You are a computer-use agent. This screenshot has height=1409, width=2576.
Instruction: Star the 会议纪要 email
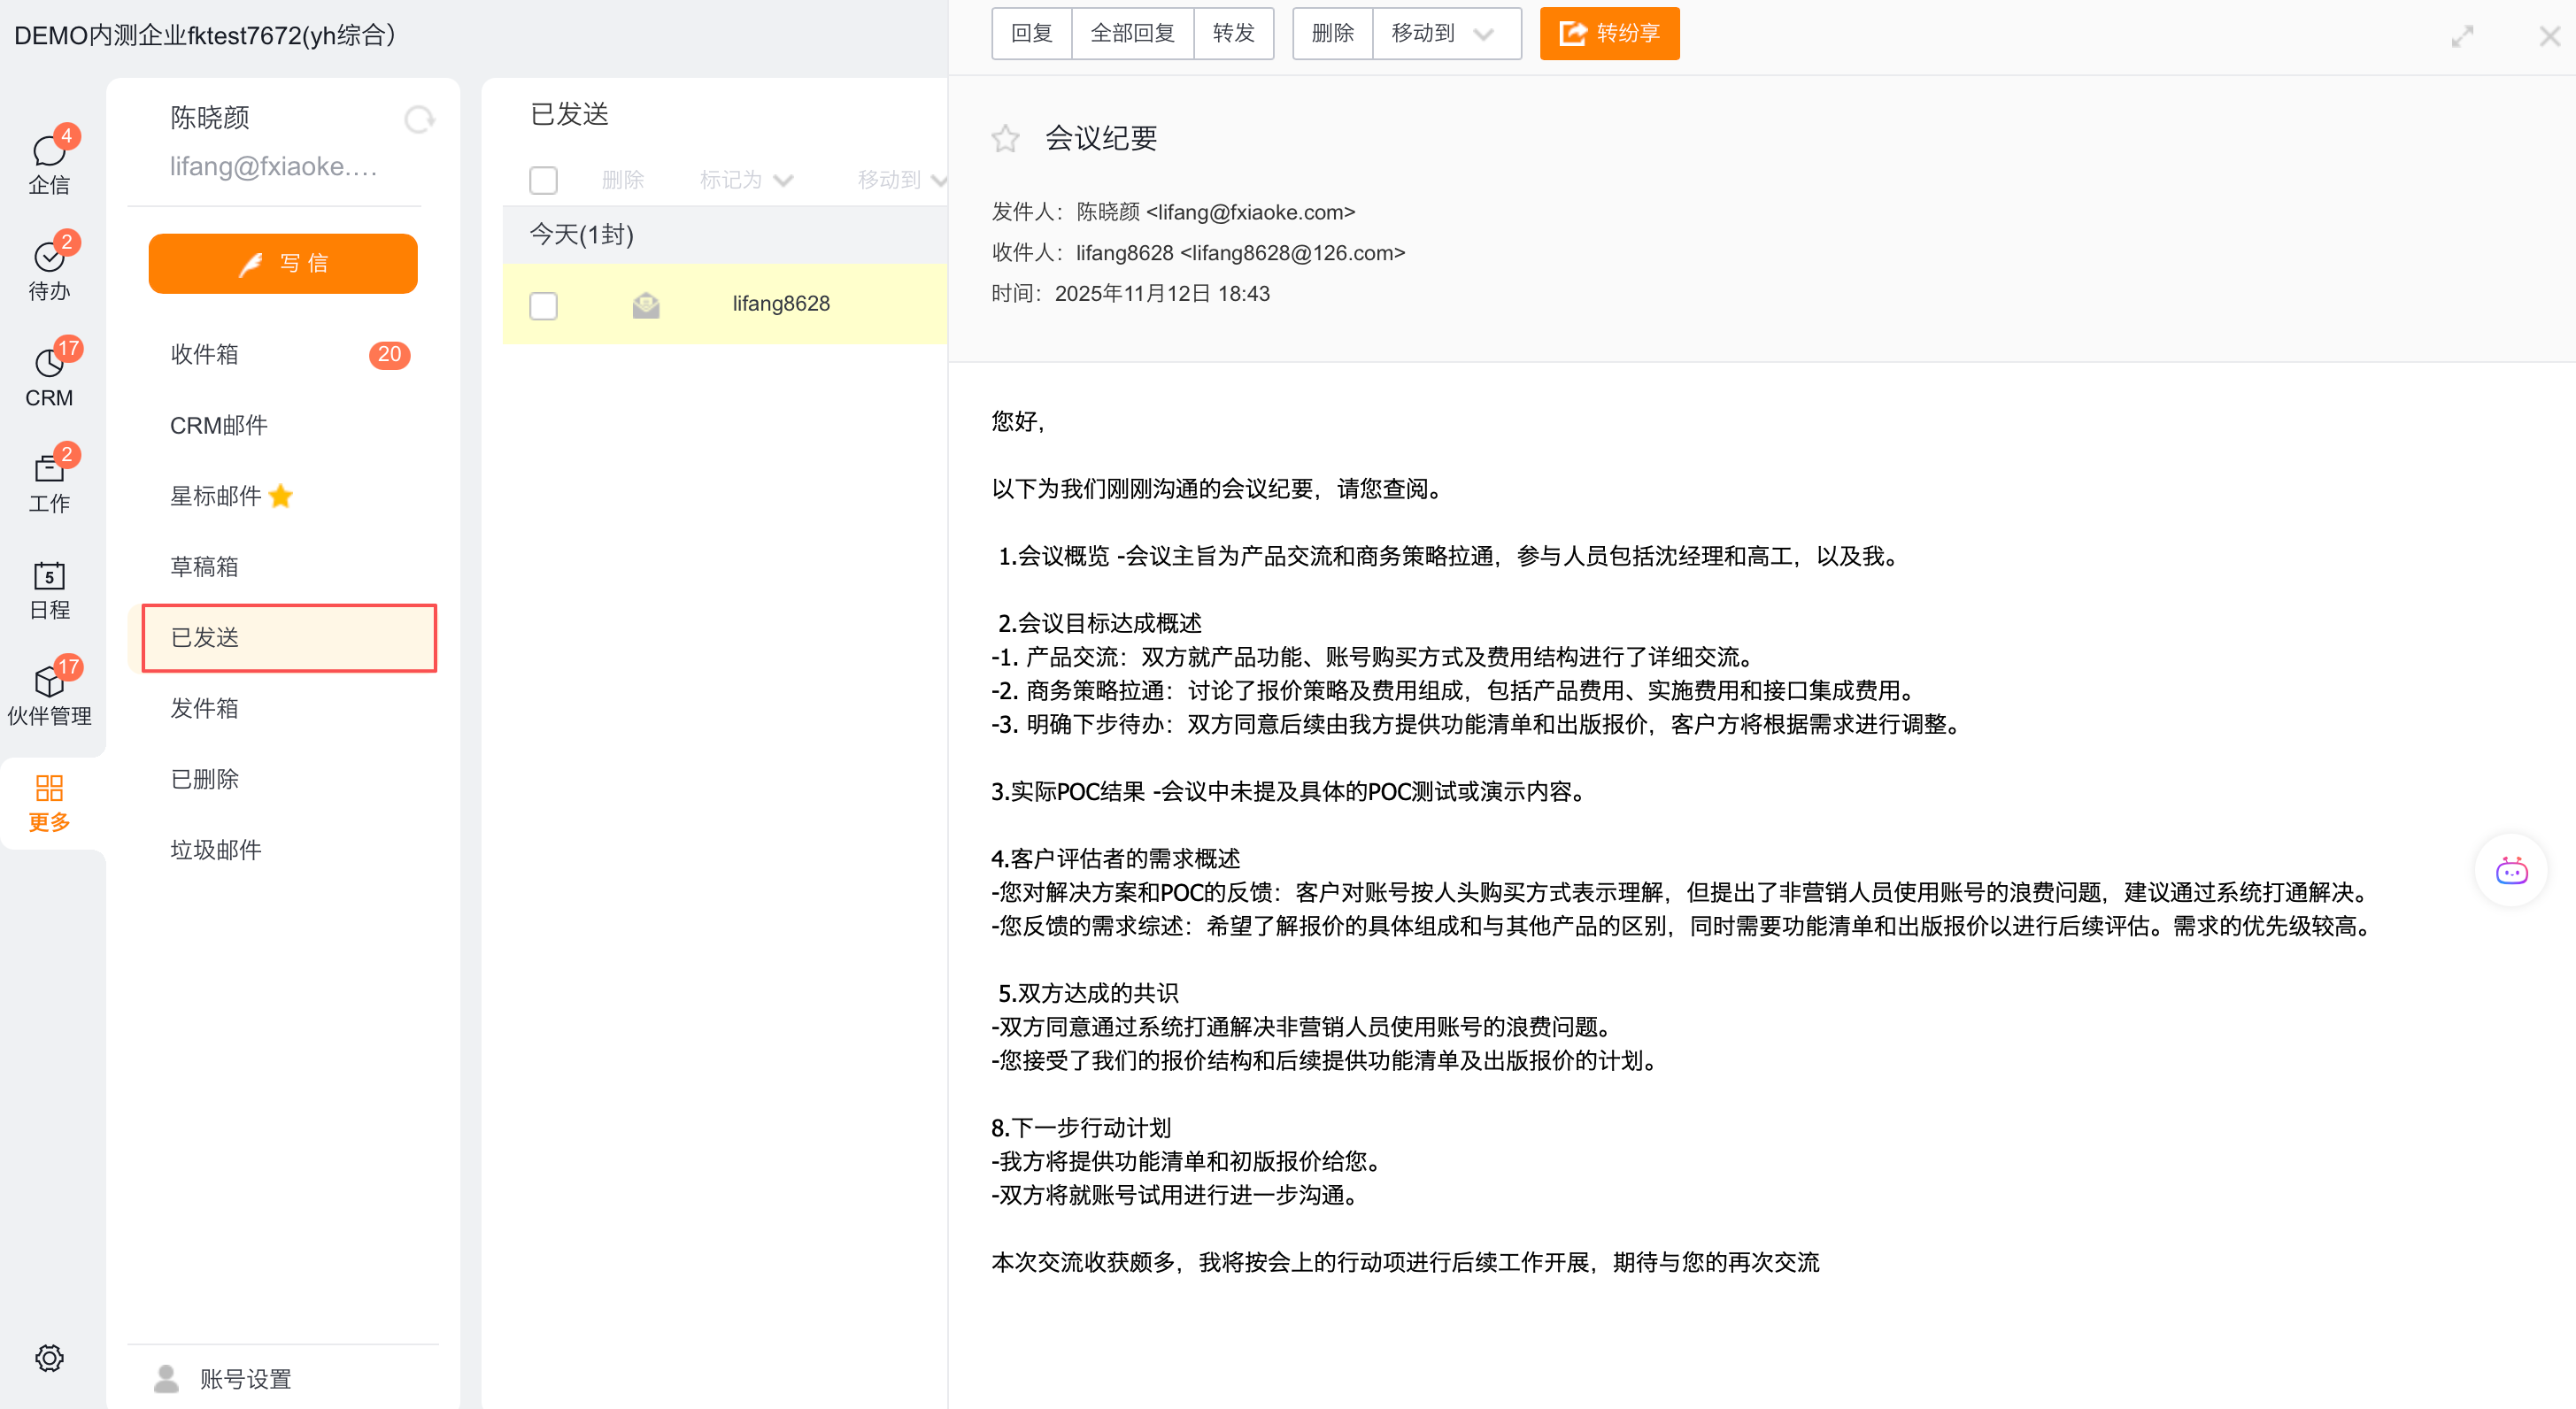(x=1005, y=138)
